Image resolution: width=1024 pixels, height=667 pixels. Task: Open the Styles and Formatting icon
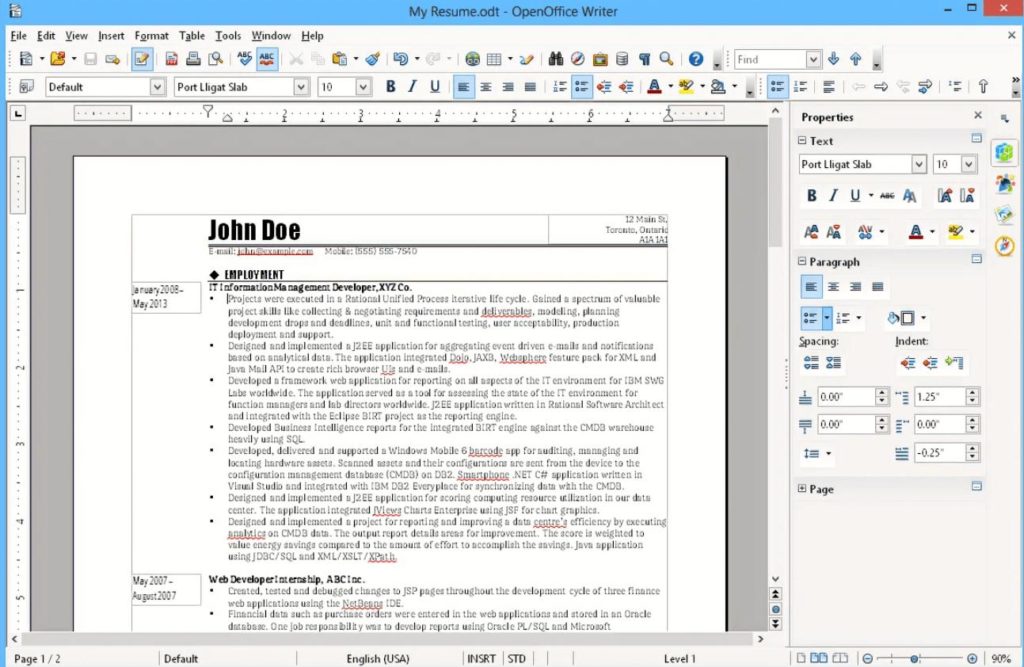point(27,87)
